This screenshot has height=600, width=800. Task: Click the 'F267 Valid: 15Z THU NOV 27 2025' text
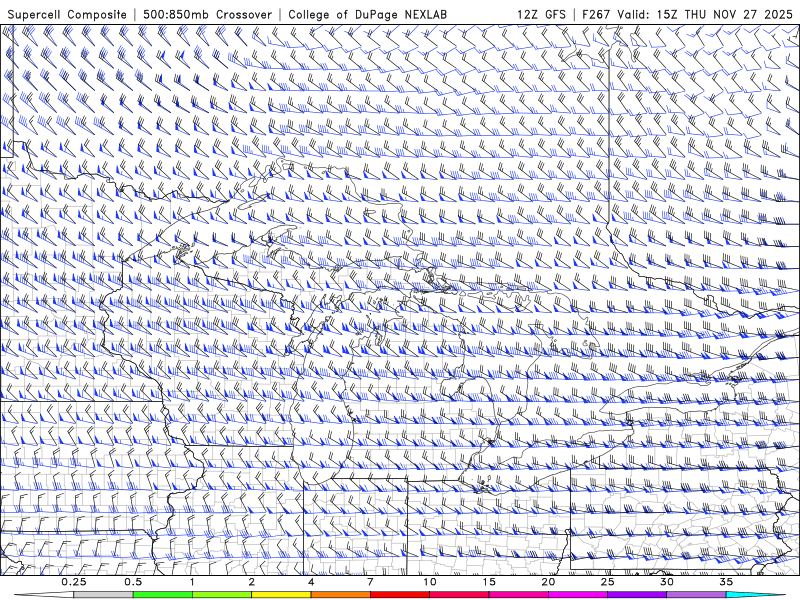click(x=687, y=15)
